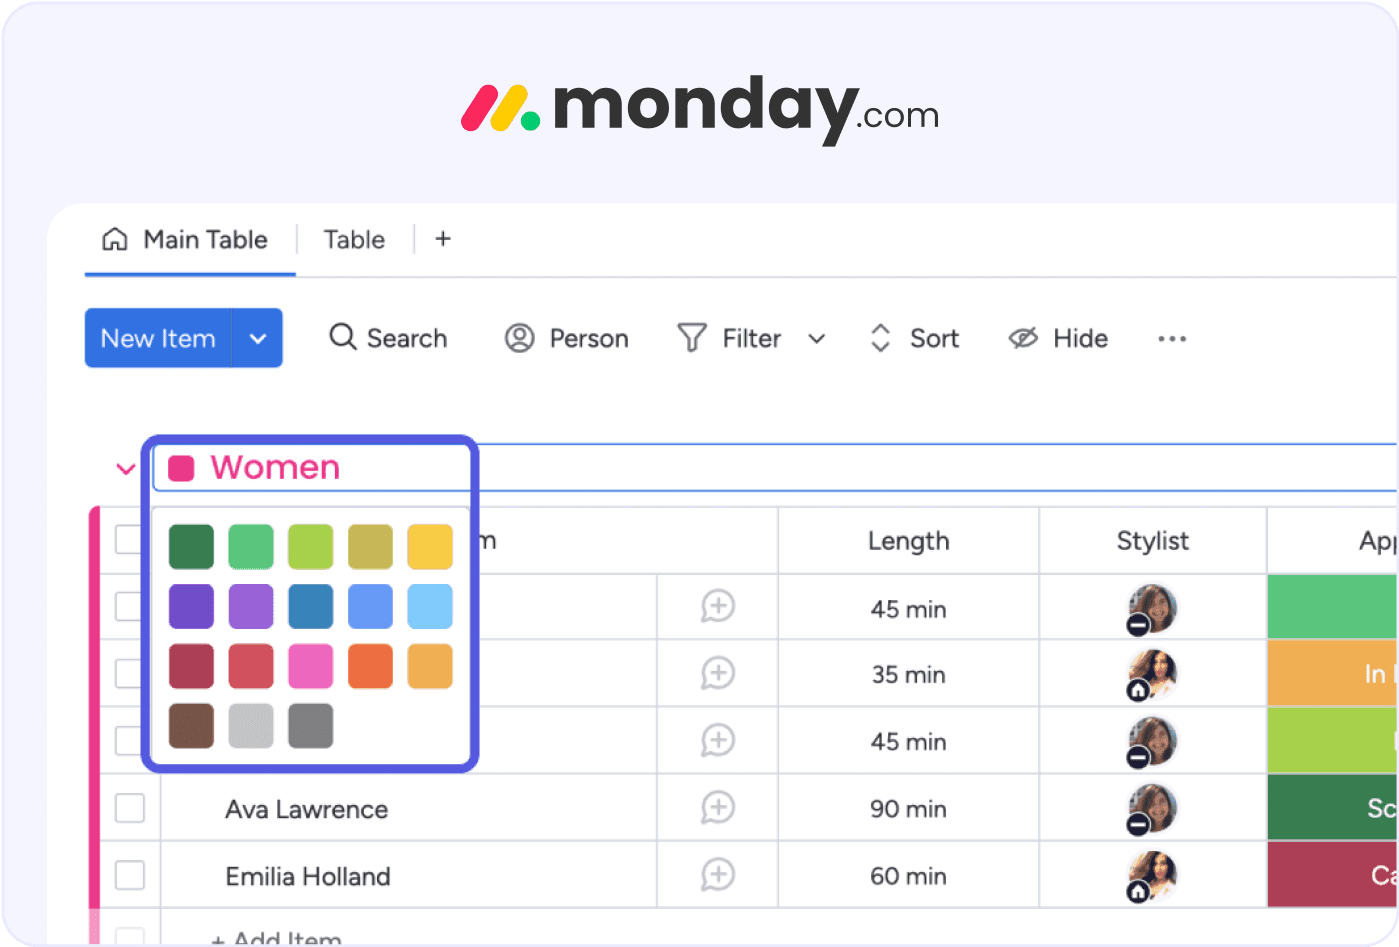Click Emilia Holland's stylist avatar

[x=1152, y=876]
